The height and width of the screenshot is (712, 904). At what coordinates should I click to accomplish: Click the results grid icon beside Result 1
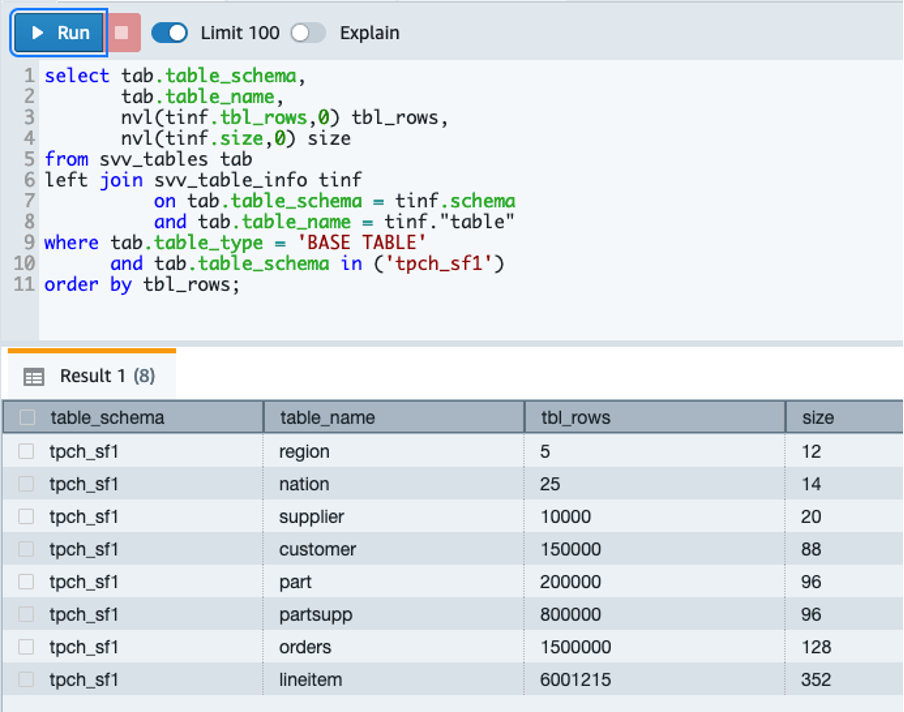pyautogui.click(x=35, y=376)
